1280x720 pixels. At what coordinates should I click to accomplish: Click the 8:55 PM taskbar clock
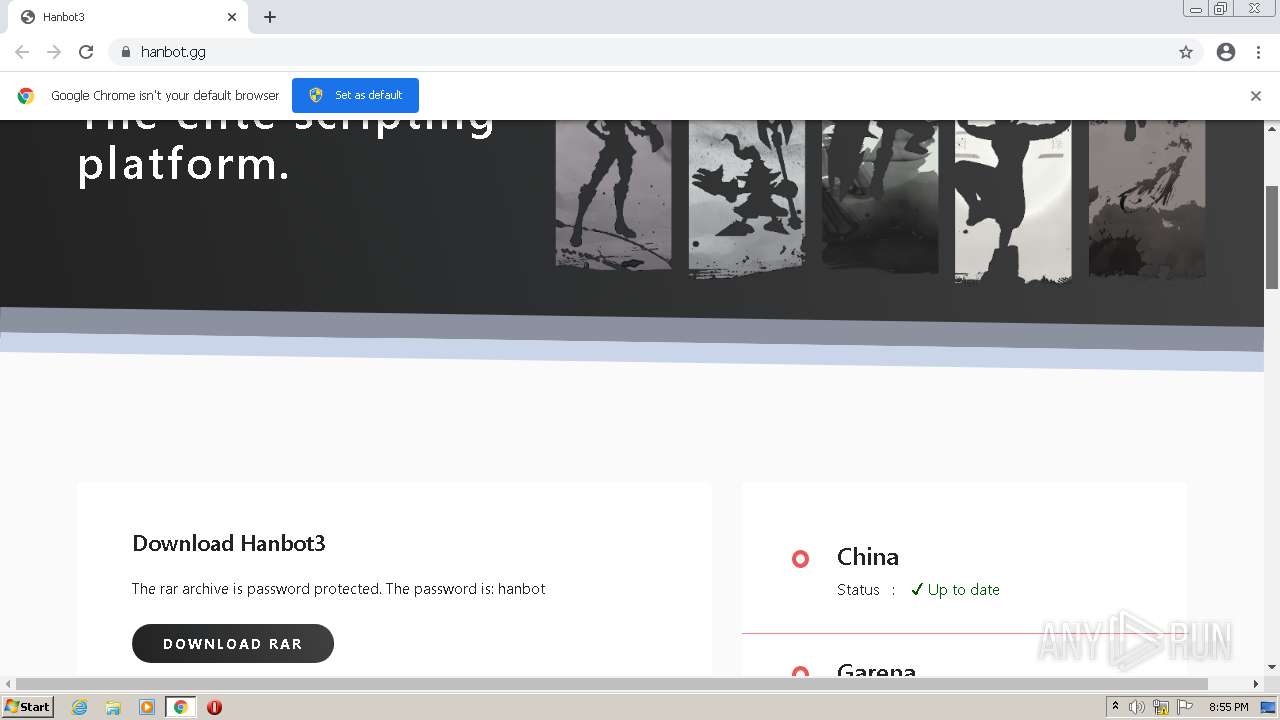pyautogui.click(x=1229, y=707)
